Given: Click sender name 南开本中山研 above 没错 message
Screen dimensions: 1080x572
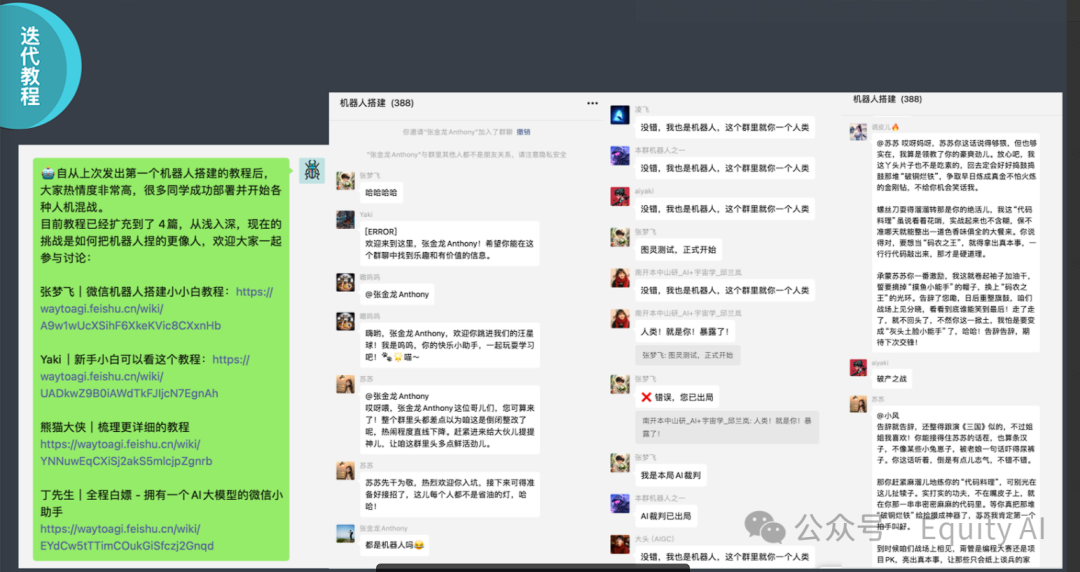Looking at the screenshot, I should point(688,273).
